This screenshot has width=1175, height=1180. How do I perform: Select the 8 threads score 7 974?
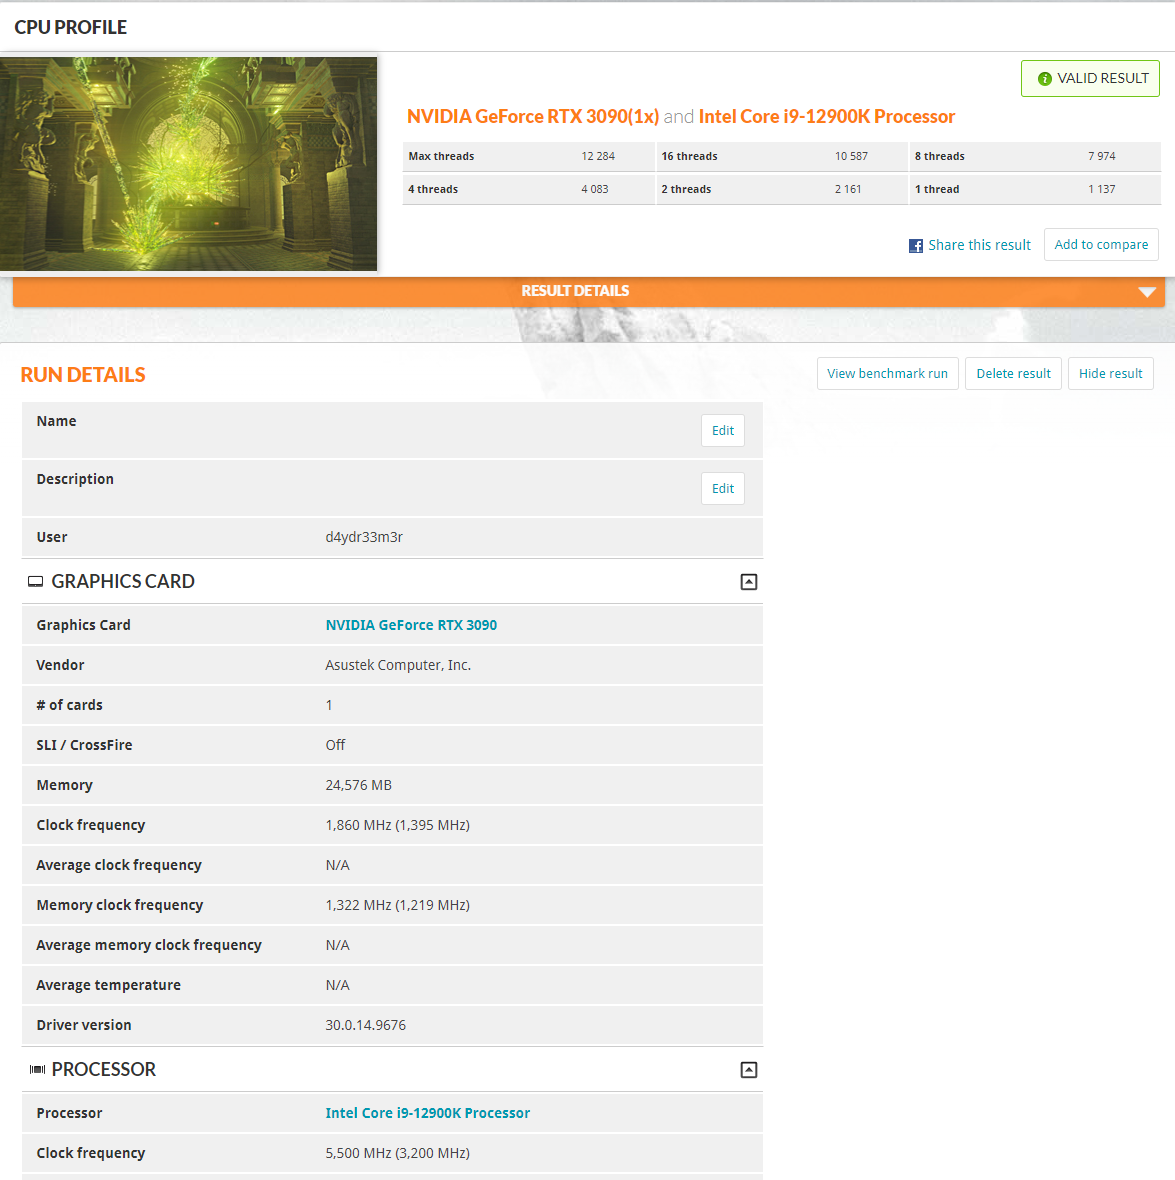(1101, 157)
